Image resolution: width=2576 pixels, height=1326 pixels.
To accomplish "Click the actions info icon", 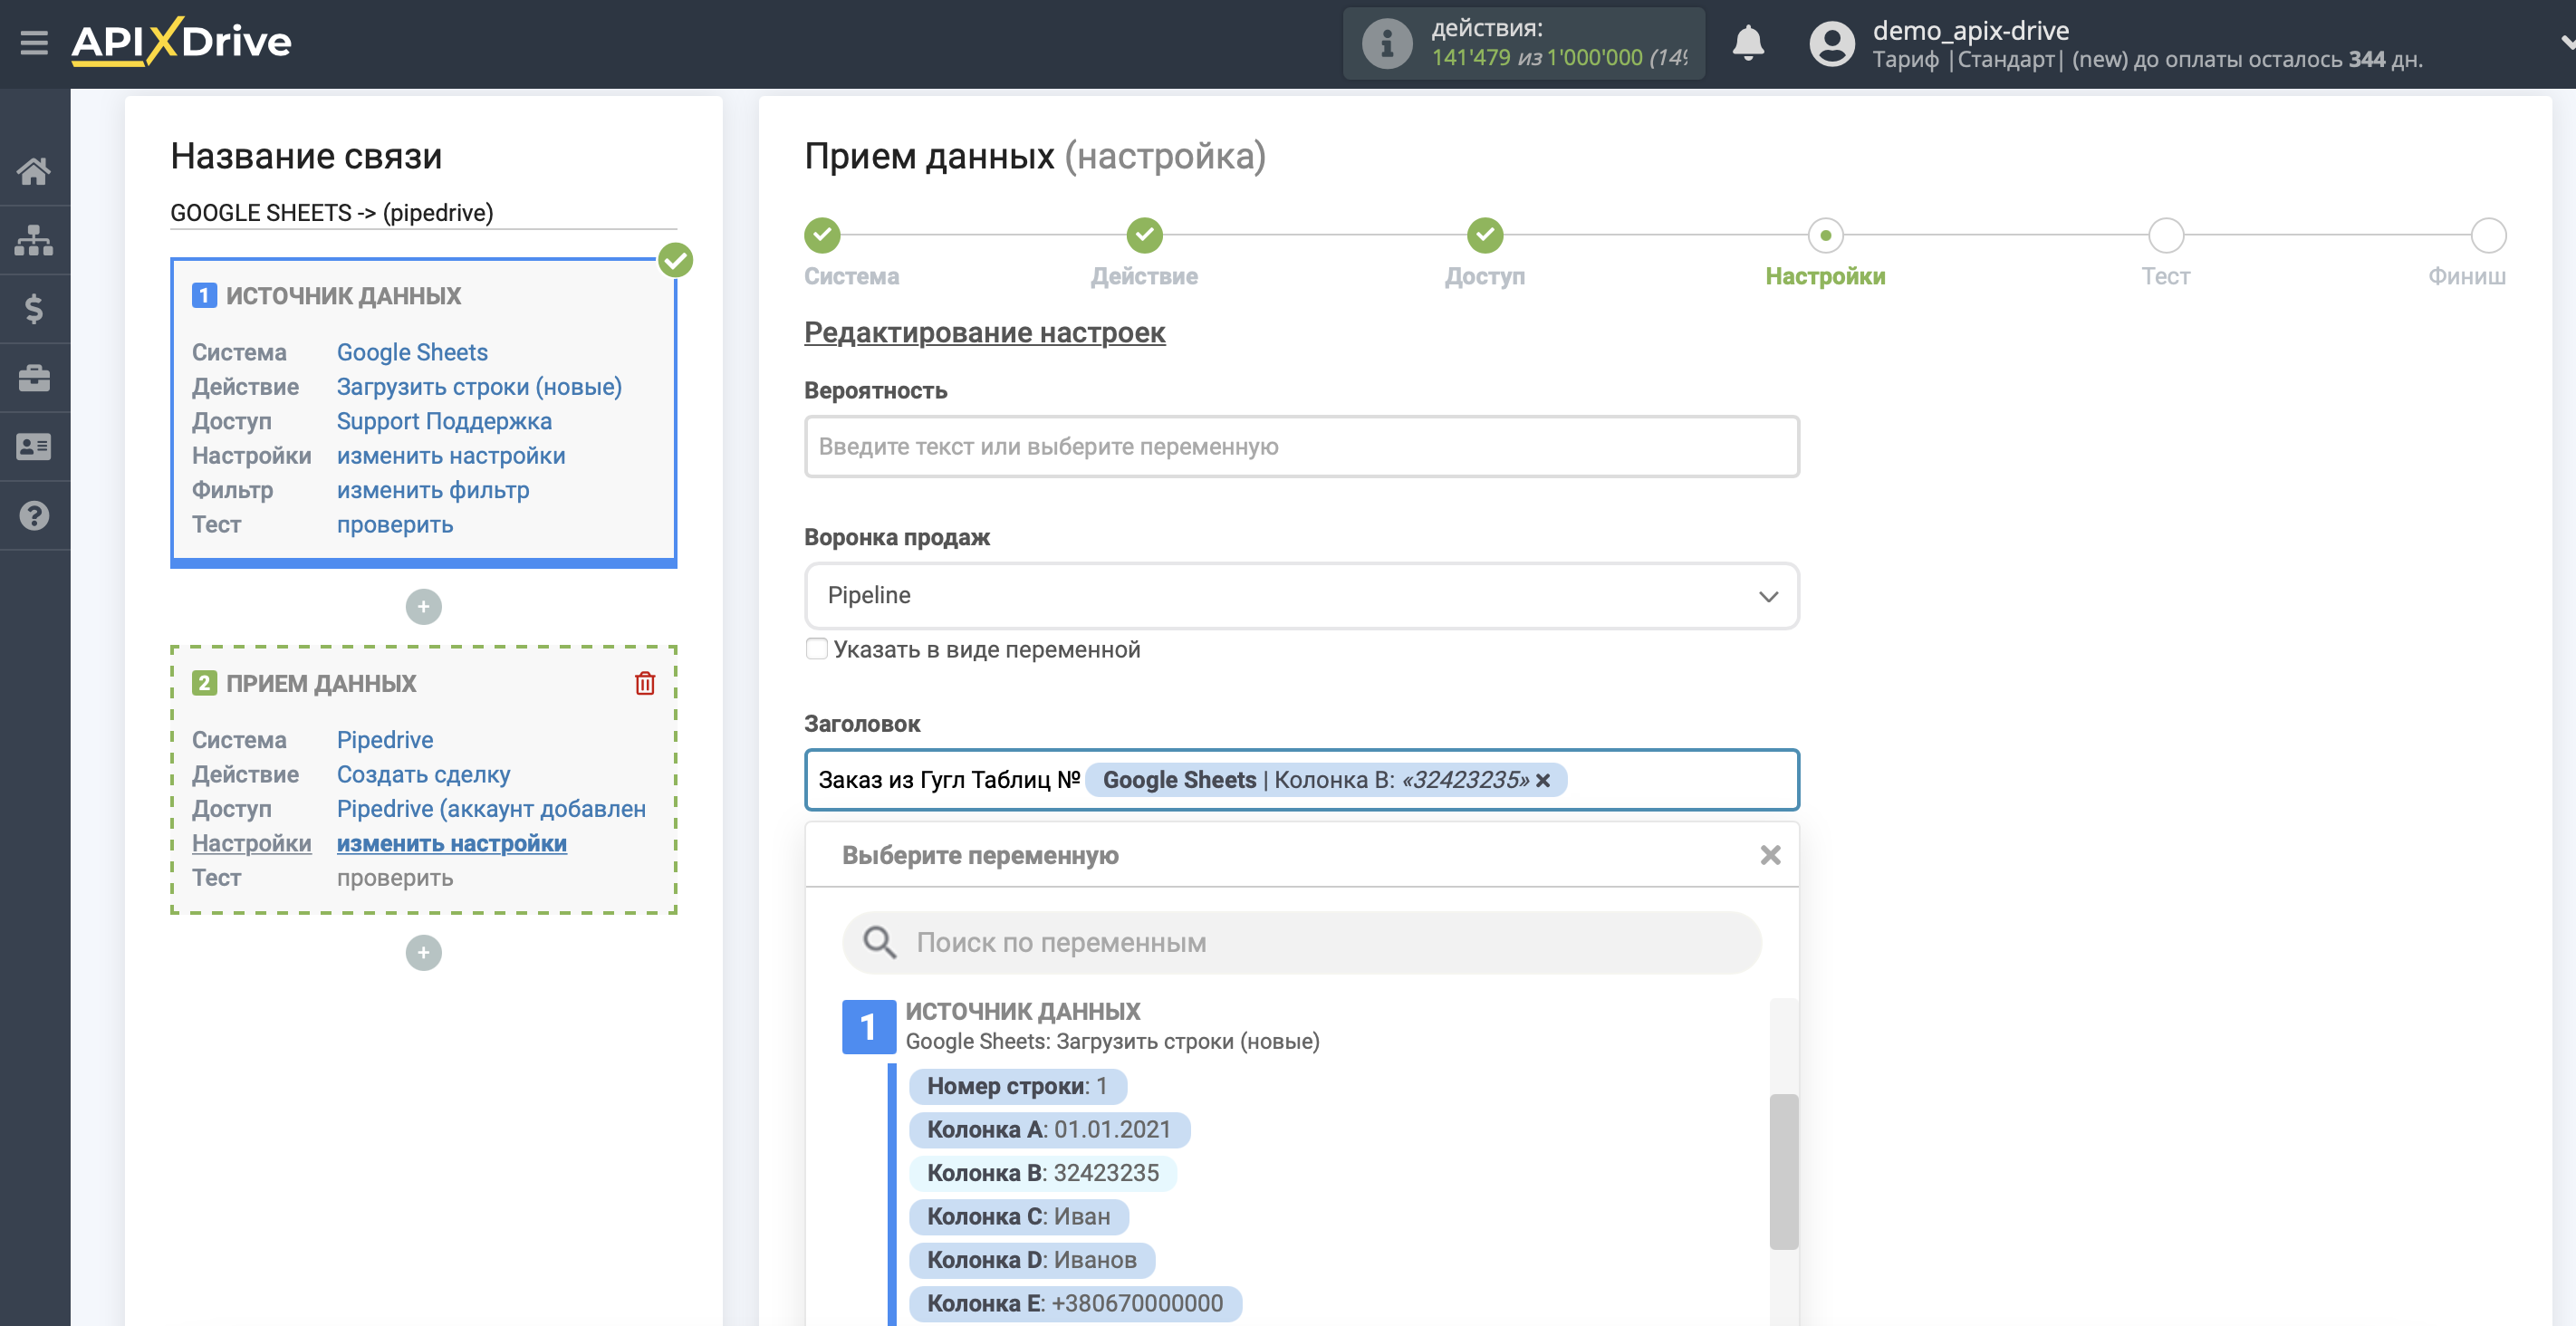I will pyautogui.click(x=1387, y=43).
